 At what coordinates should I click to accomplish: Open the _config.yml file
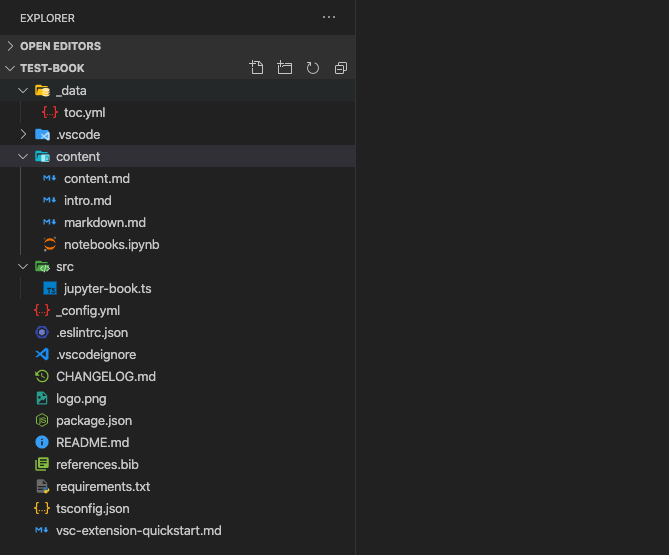click(x=88, y=311)
